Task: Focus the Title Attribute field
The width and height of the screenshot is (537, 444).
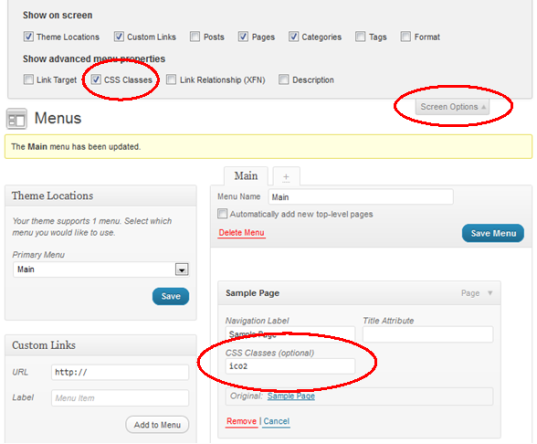Action: point(428,334)
